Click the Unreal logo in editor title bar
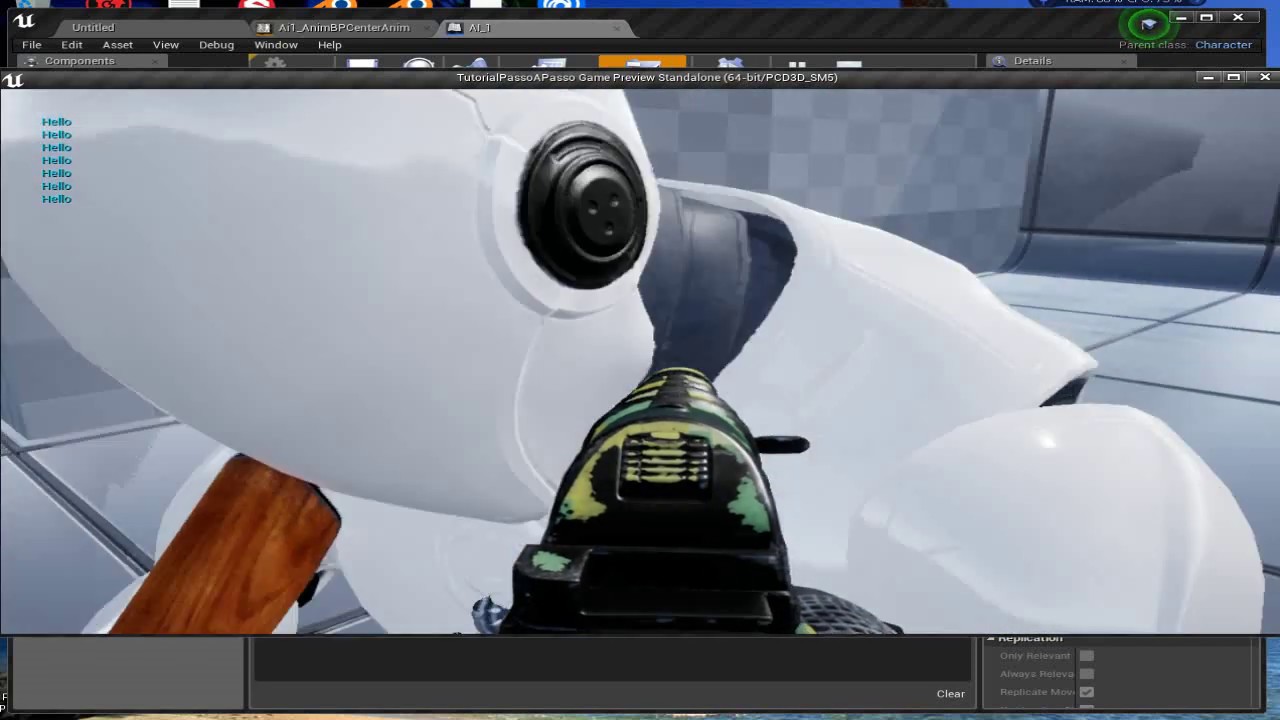Screen dimensions: 1280x720 pos(24,21)
